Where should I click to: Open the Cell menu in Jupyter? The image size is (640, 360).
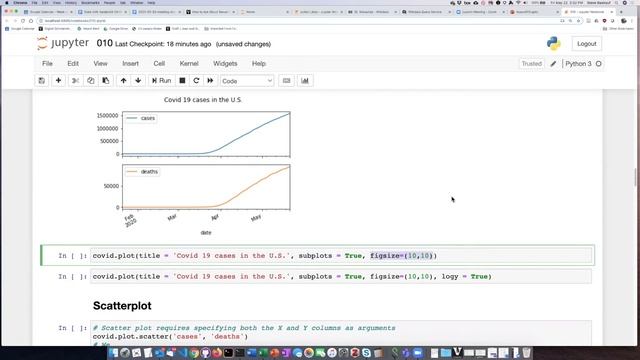pyautogui.click(x=159, y=64)
